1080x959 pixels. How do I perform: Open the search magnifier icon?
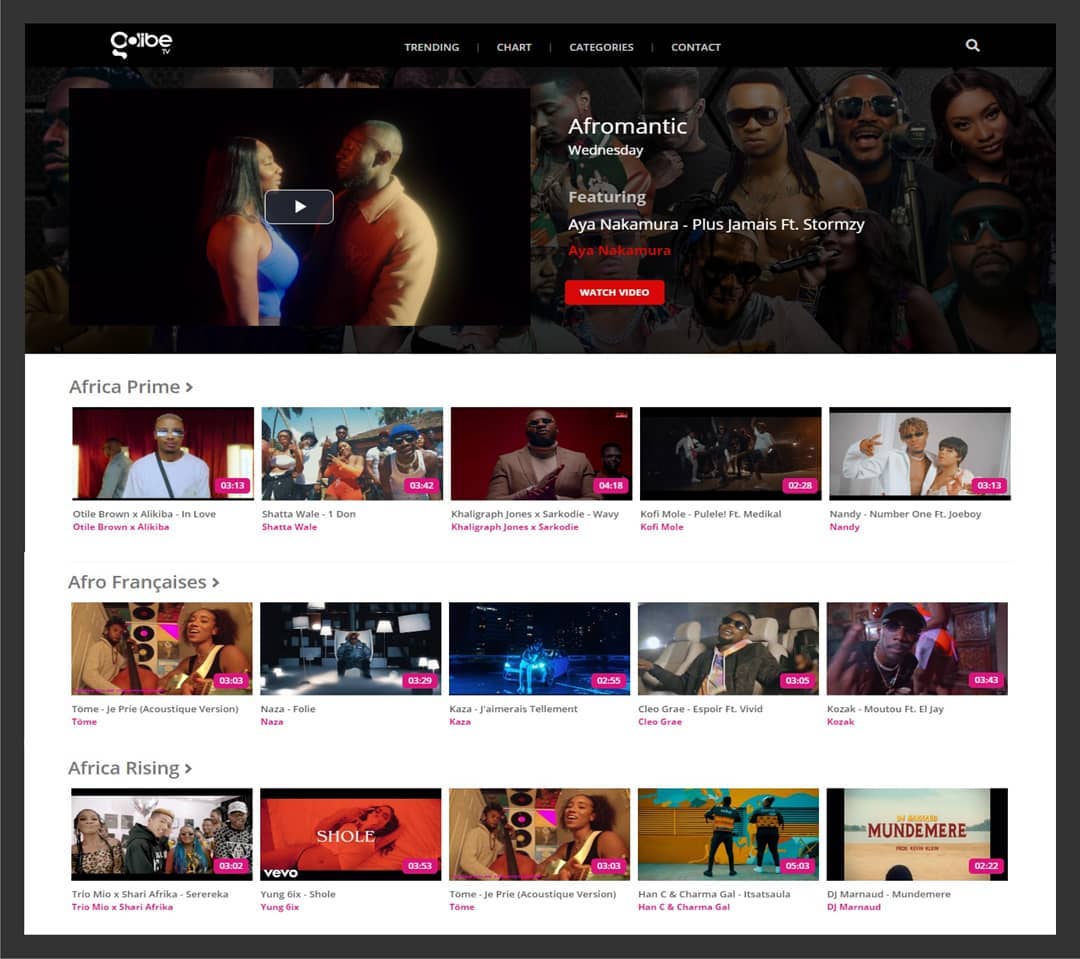pos(973,45)
